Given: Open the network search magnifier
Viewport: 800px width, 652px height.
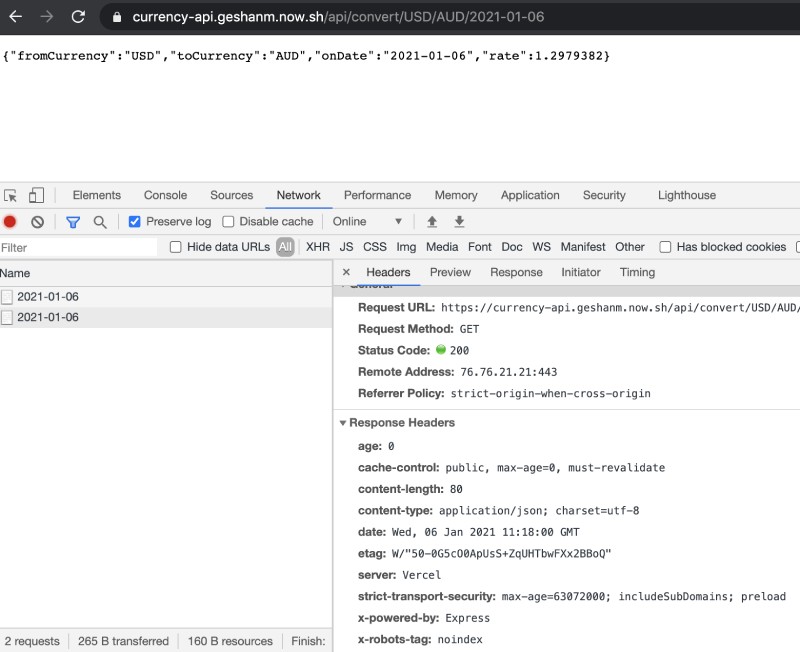Looking at the screenshot, I should (99, 221).
